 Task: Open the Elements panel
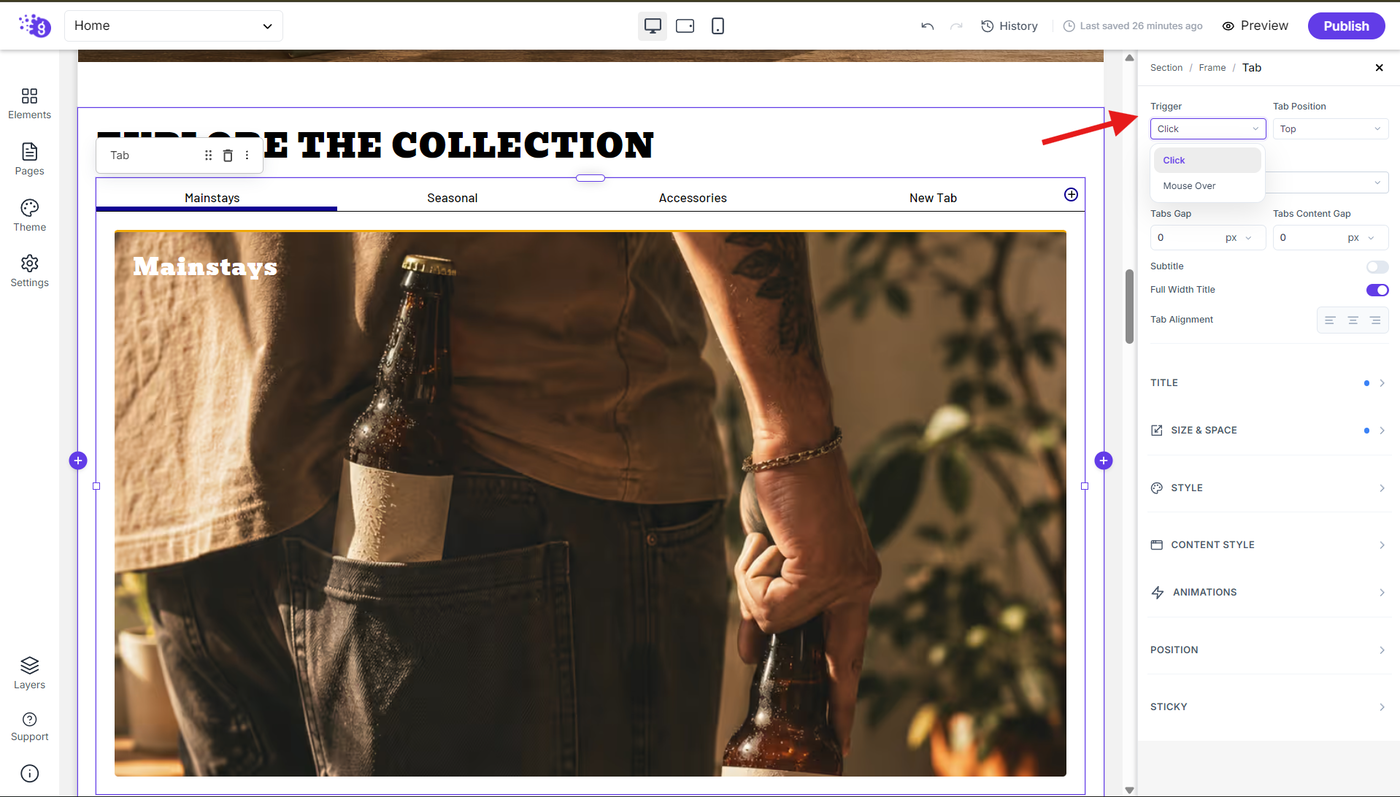point(29,103)
